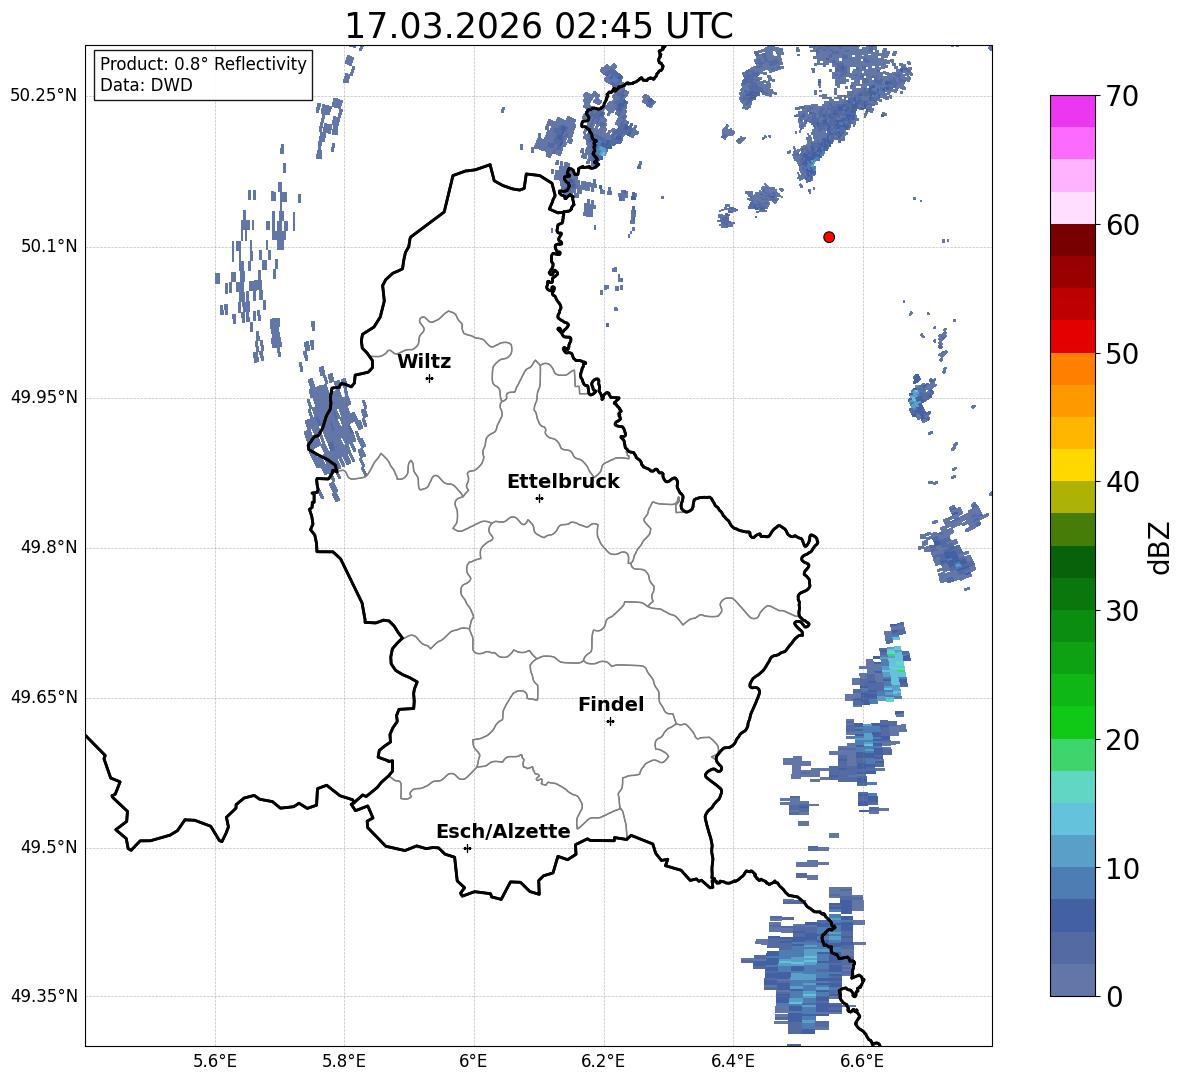
Task: Click the colorbar tick label 60
Action: coord(1122,225)
